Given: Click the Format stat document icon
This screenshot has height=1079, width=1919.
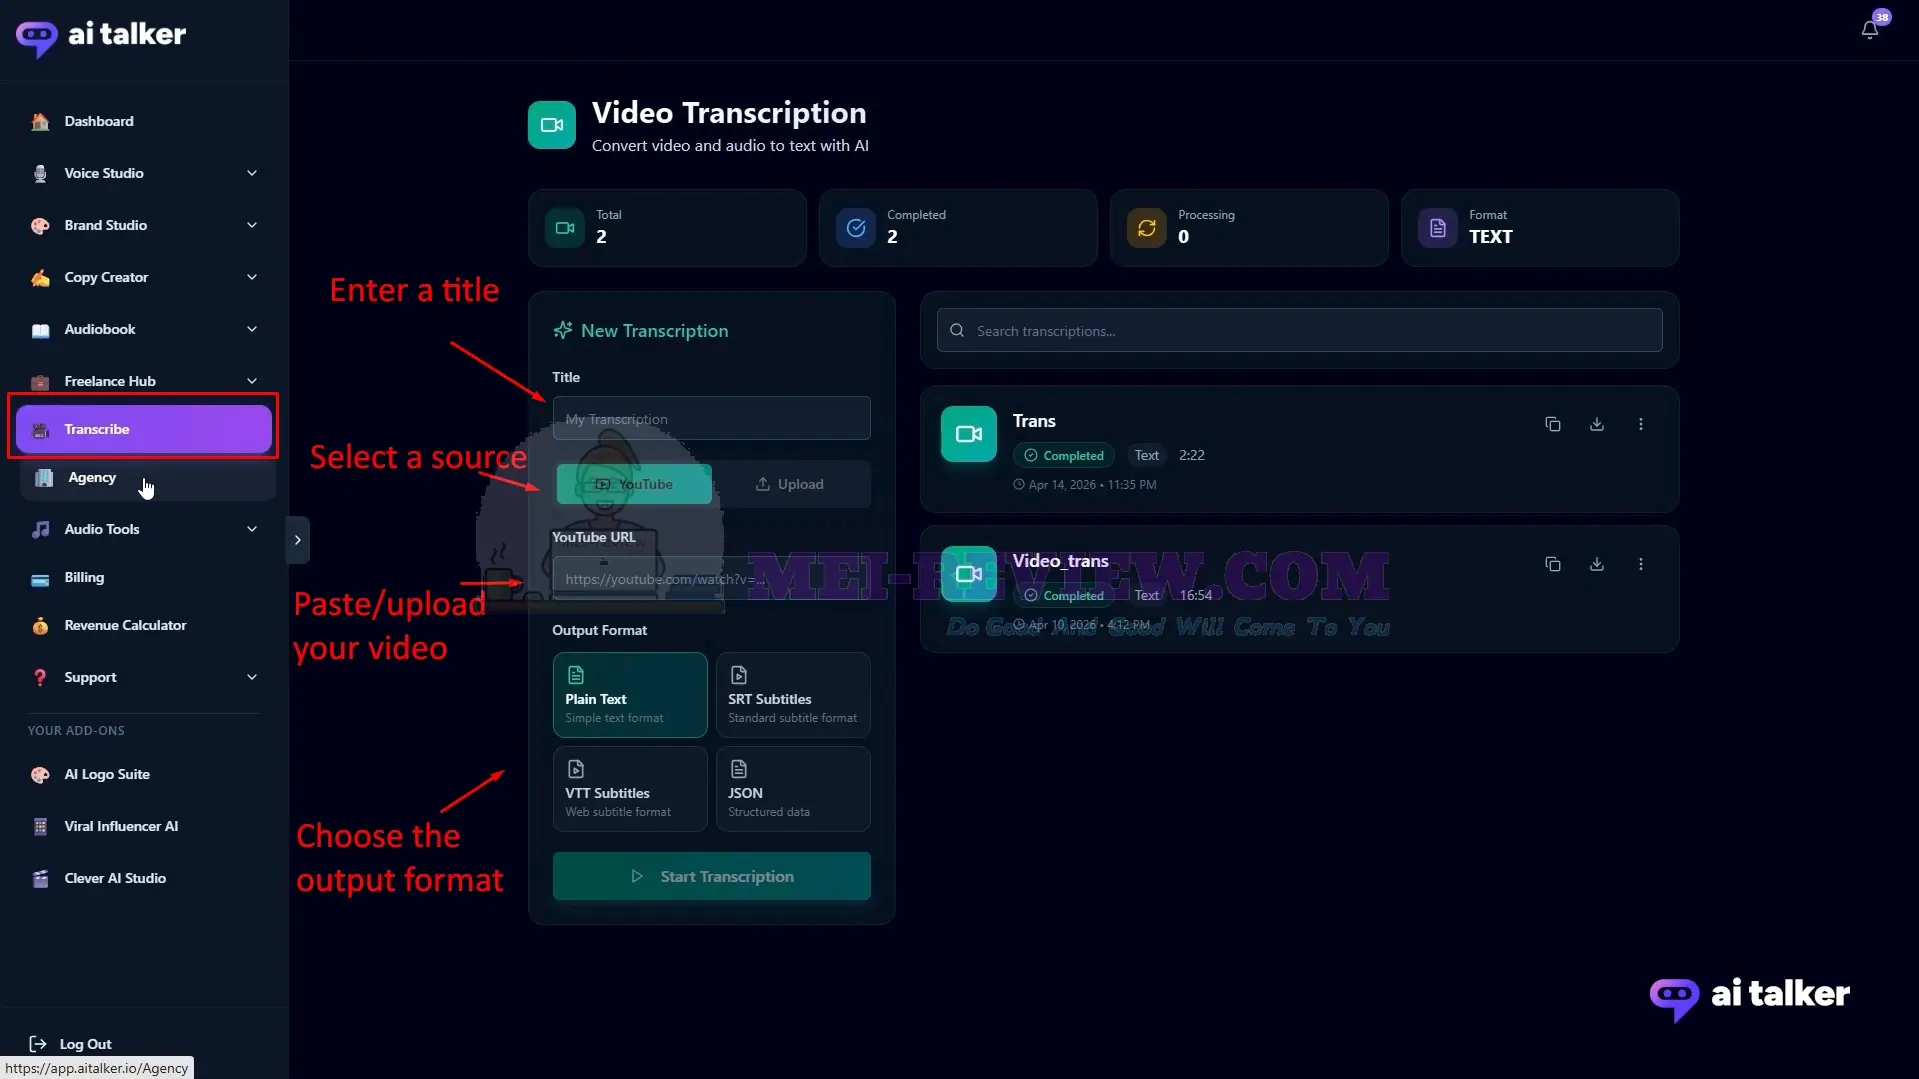Looking at the screenshot, I should (x=1438, y=228).
